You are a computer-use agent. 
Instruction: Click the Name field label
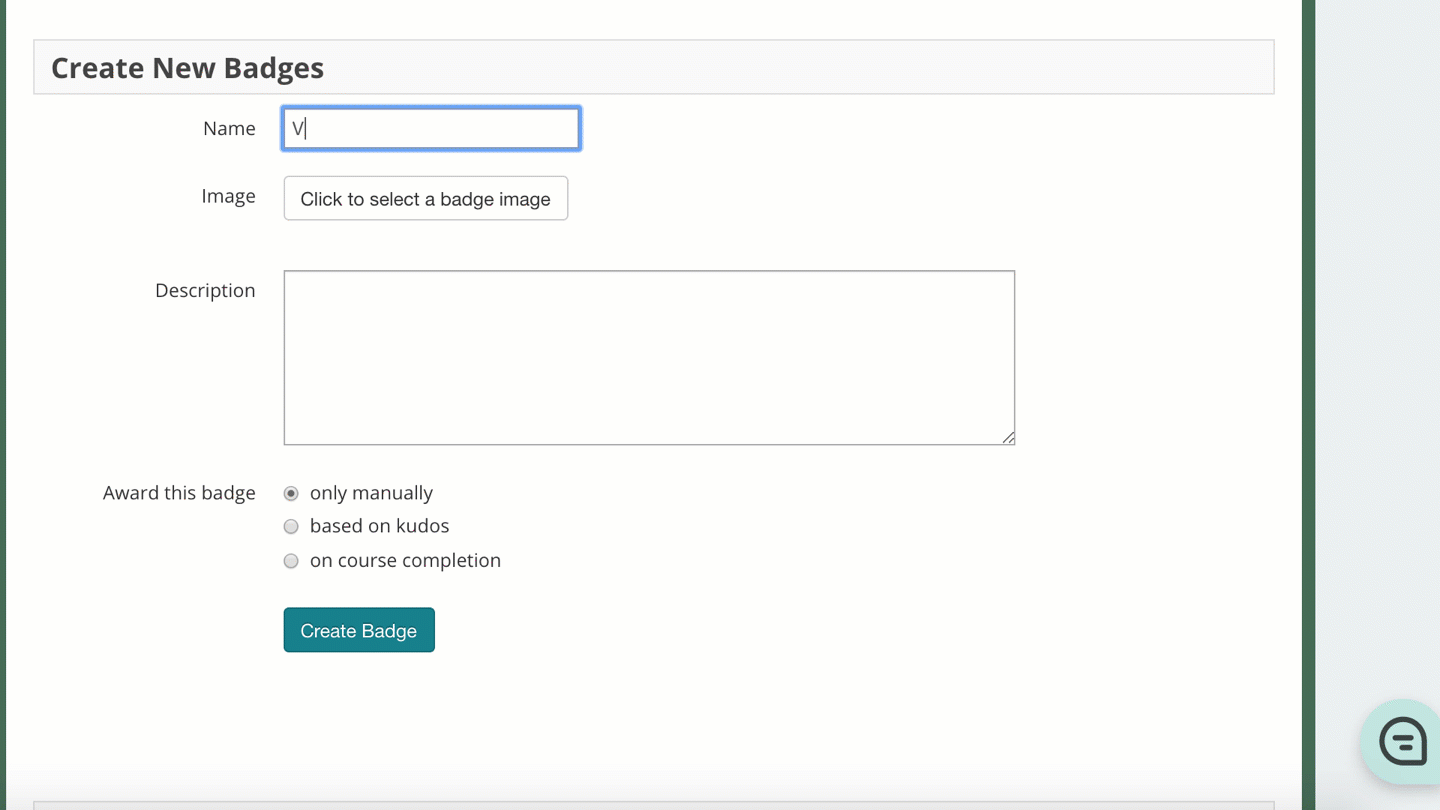click(229, 128)
